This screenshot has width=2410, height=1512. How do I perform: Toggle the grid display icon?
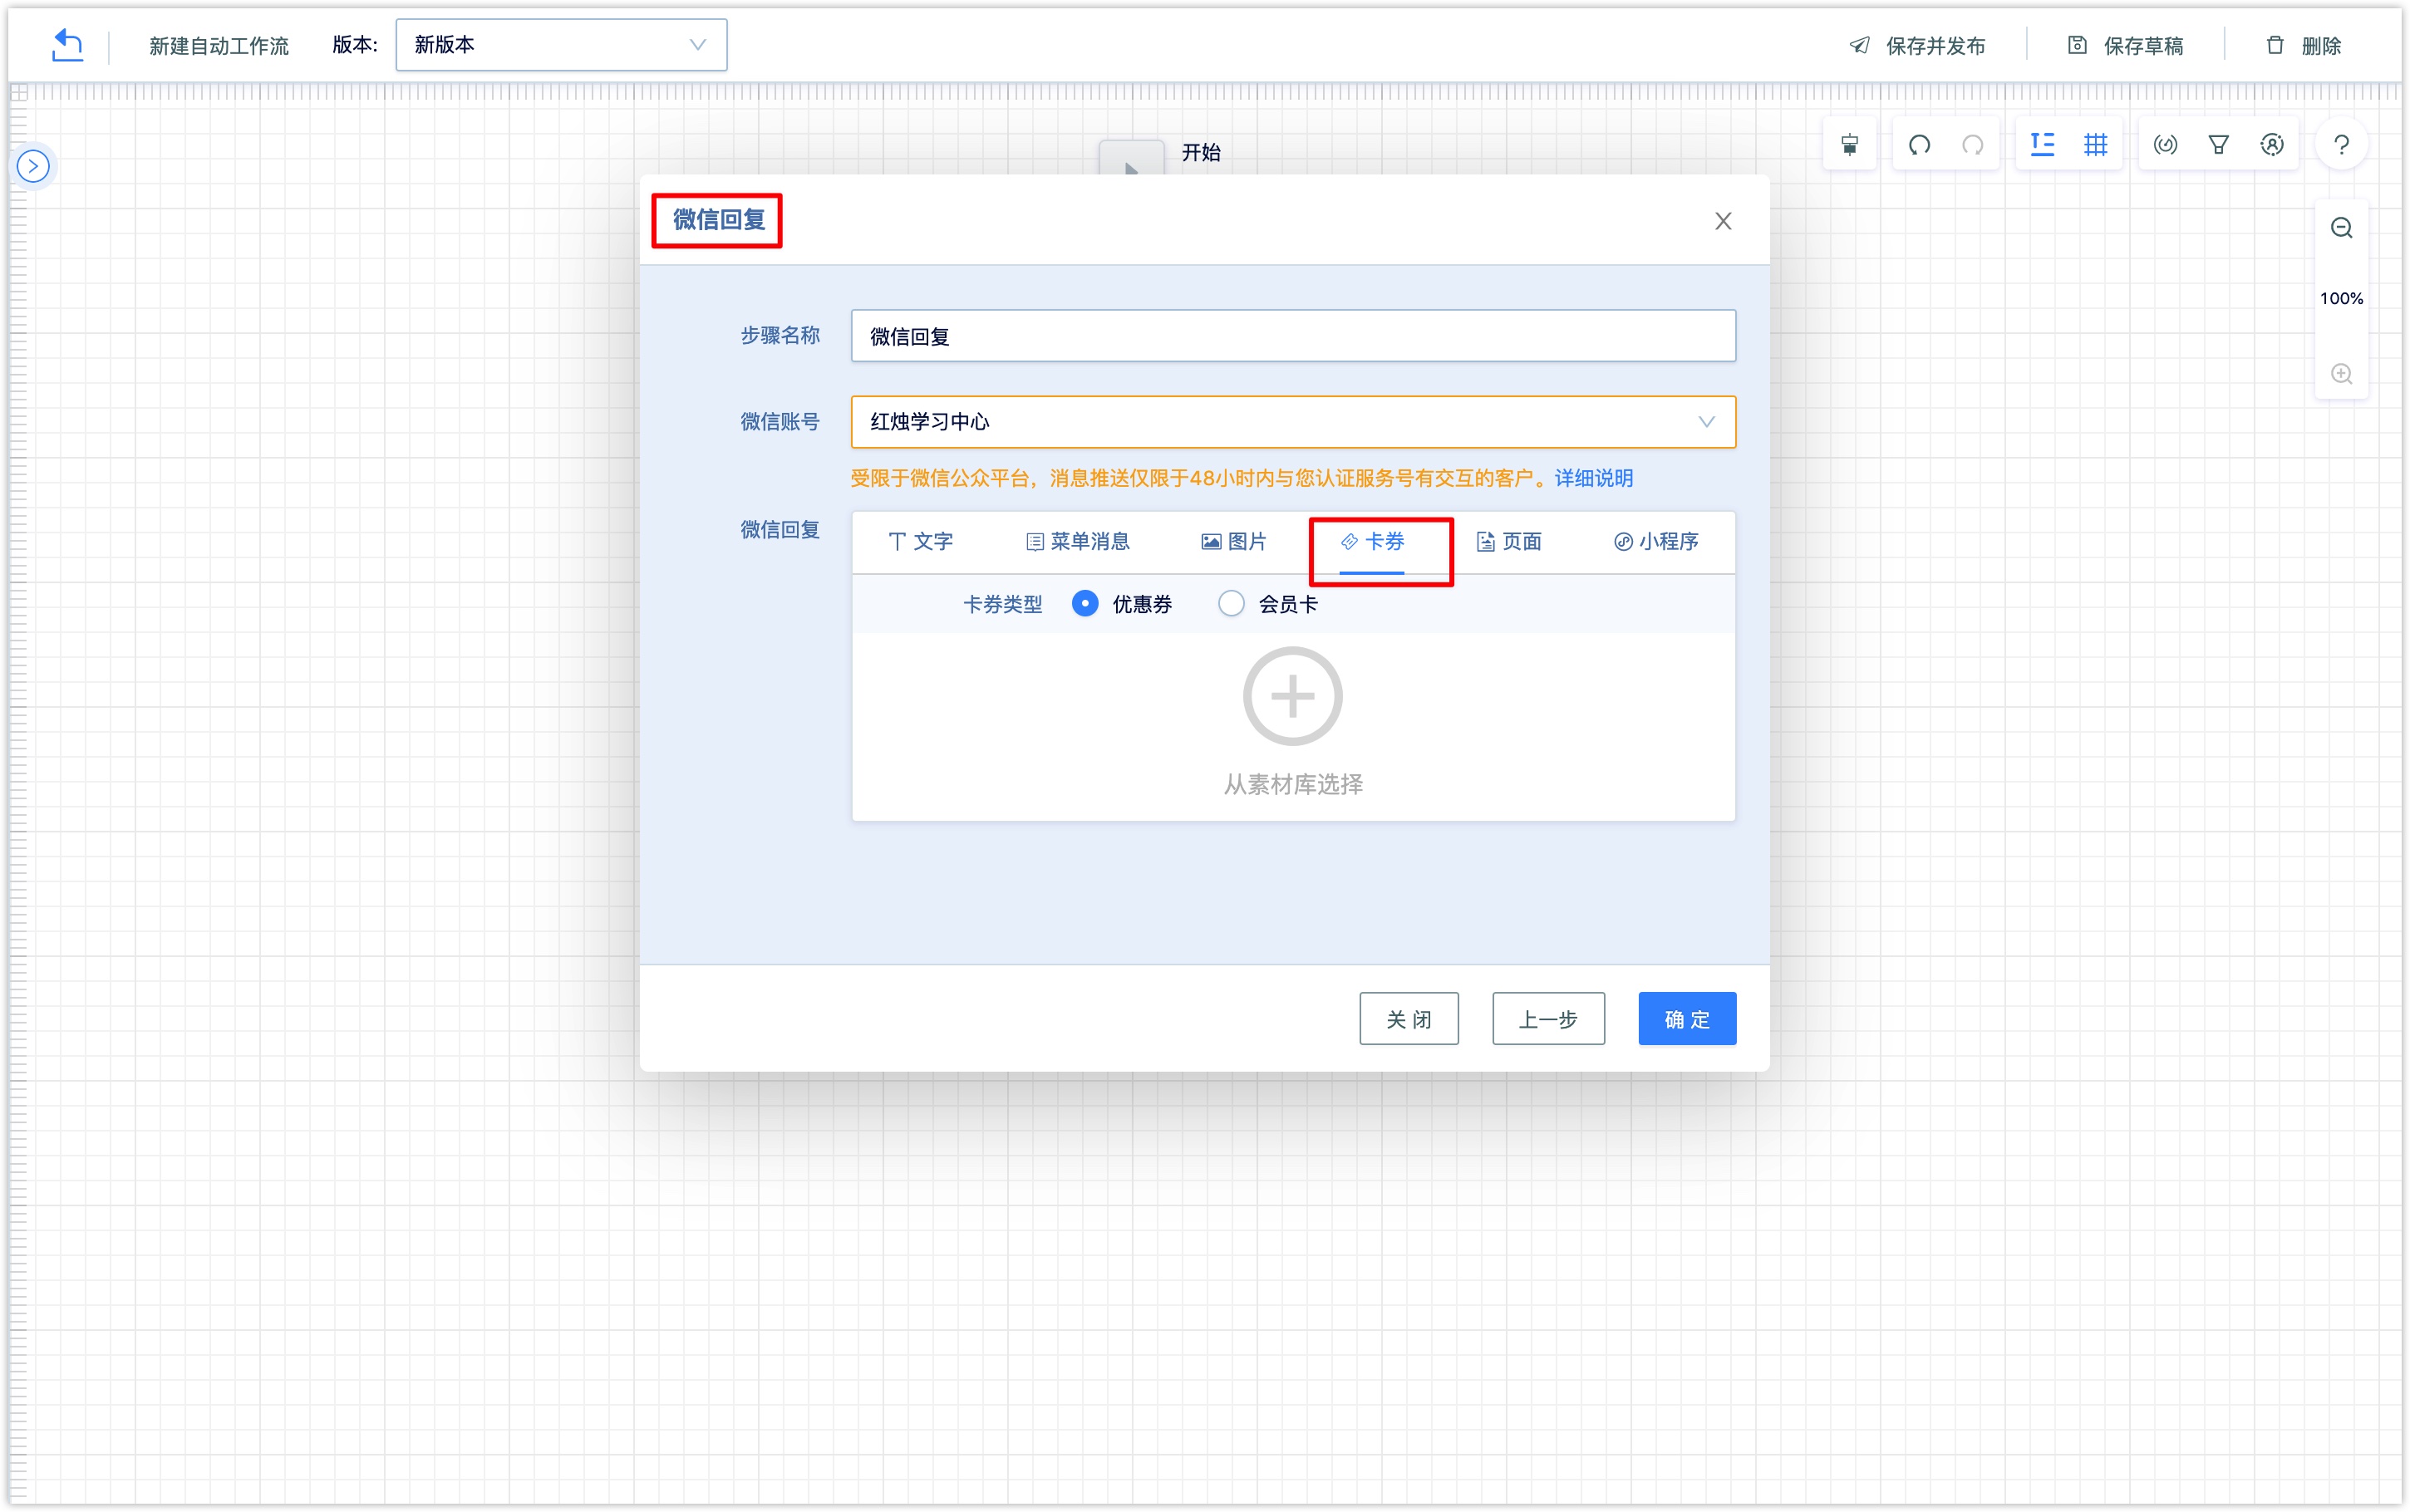2095,145
